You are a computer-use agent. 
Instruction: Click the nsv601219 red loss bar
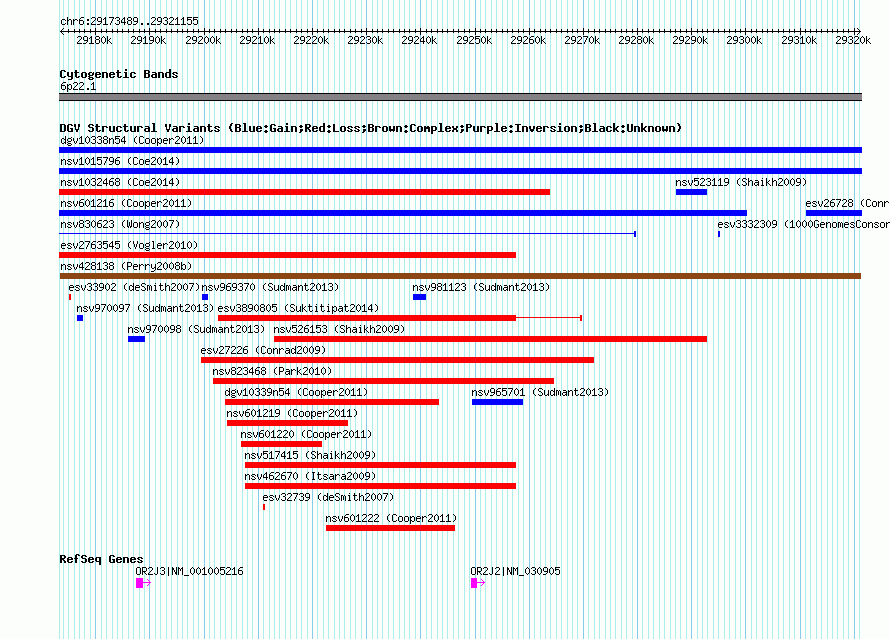pyautogui.click(x=287, y=423)
